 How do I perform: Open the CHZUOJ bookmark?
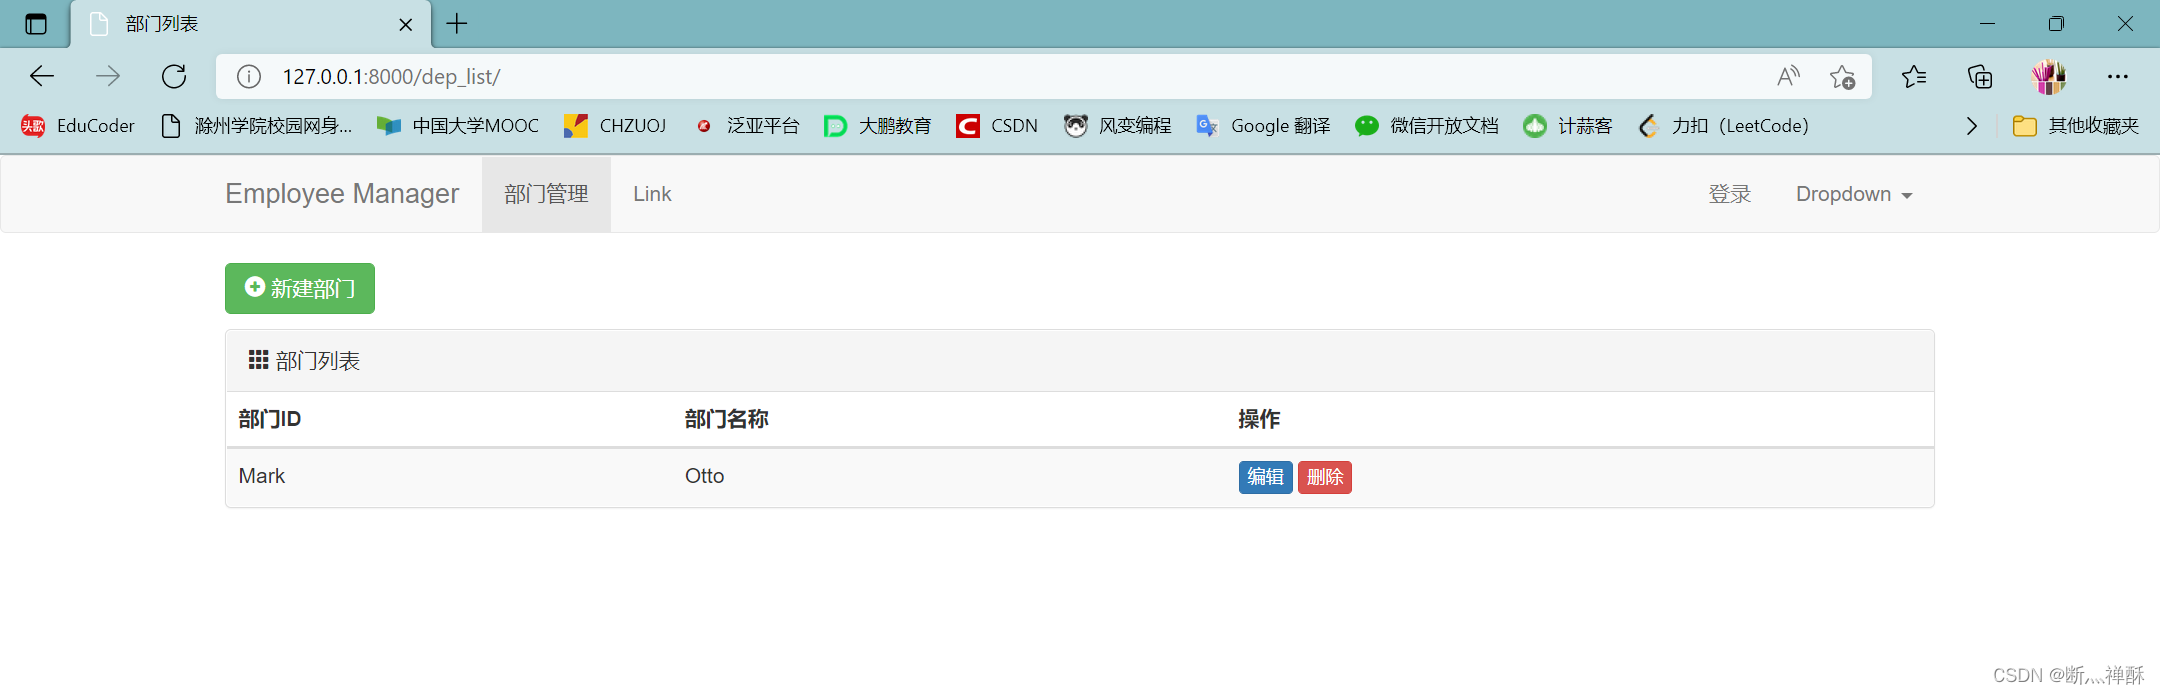tap(615, 125)
